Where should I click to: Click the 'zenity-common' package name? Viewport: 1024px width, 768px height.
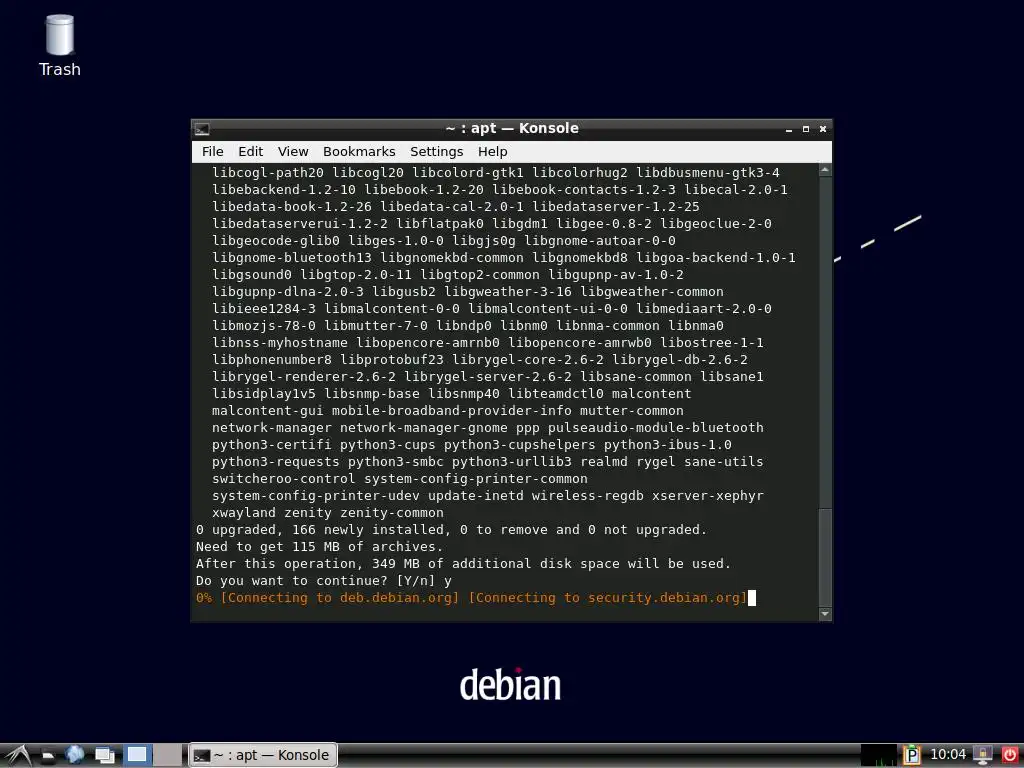tap(392, 513)
